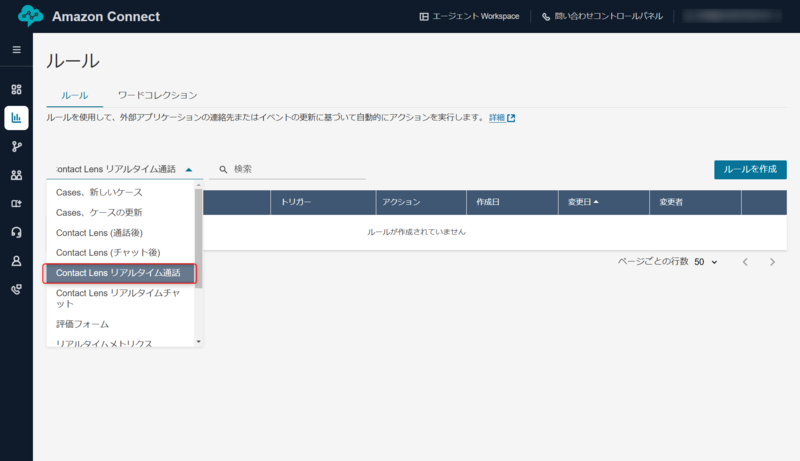Click in the 検索 search field
This screenshot has height=461, width=800.
[x=287, y=169]
